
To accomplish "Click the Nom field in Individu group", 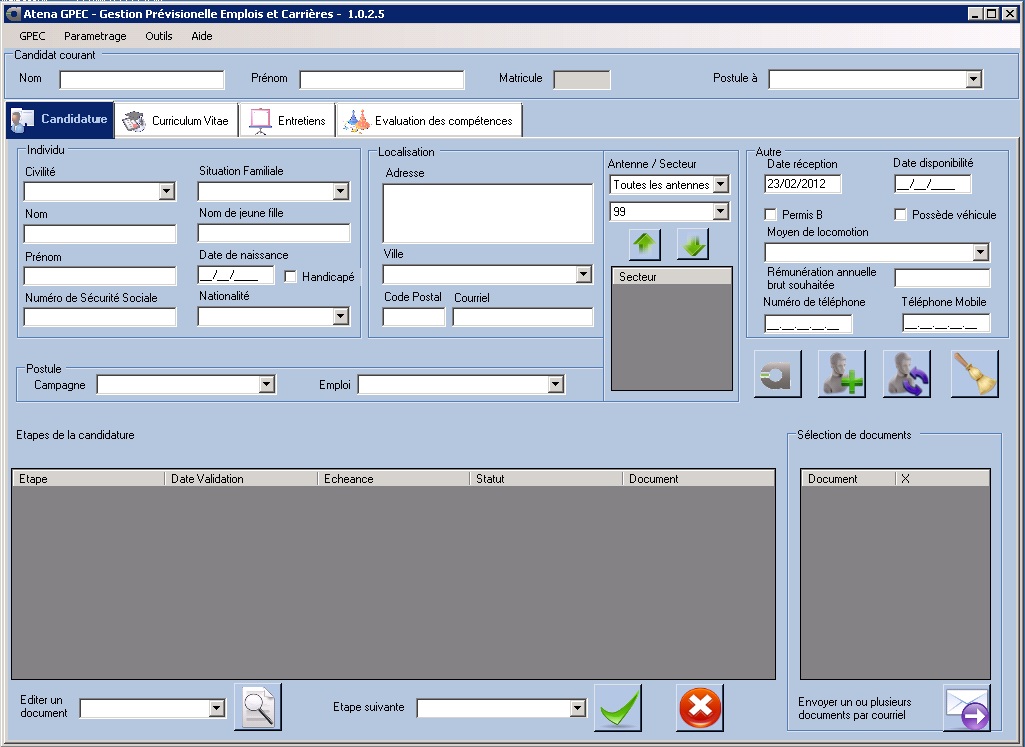I will tap(100, 234).
